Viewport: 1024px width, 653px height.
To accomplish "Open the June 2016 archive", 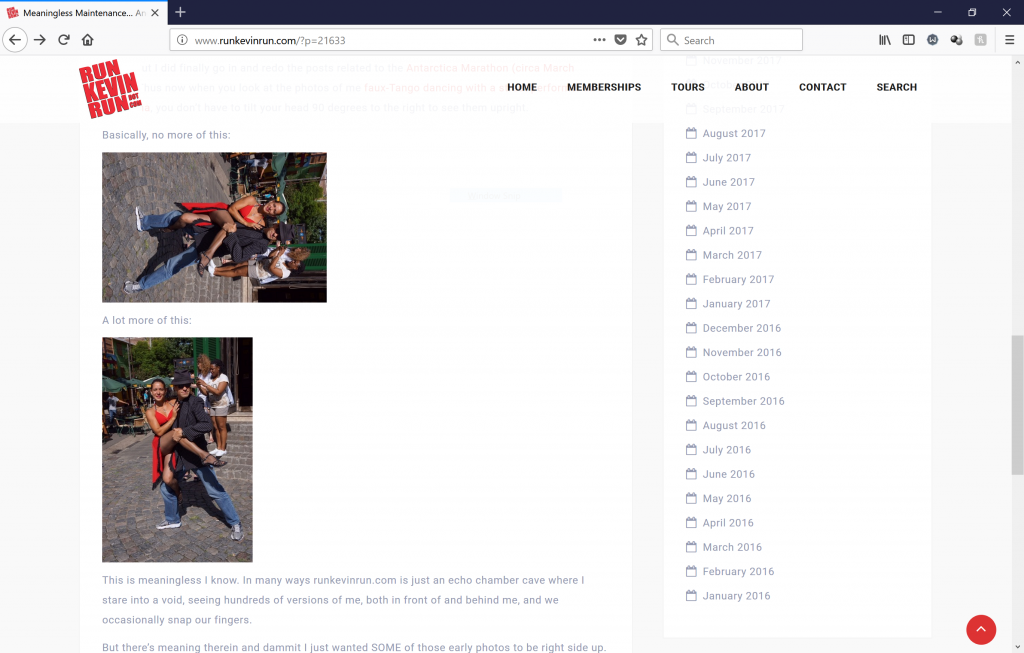I will click(728, 474).
